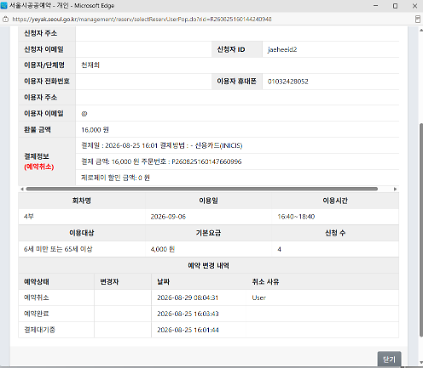Click the 예약취소 status row
The width and height of the screenshot is (423, 368).
208,297
